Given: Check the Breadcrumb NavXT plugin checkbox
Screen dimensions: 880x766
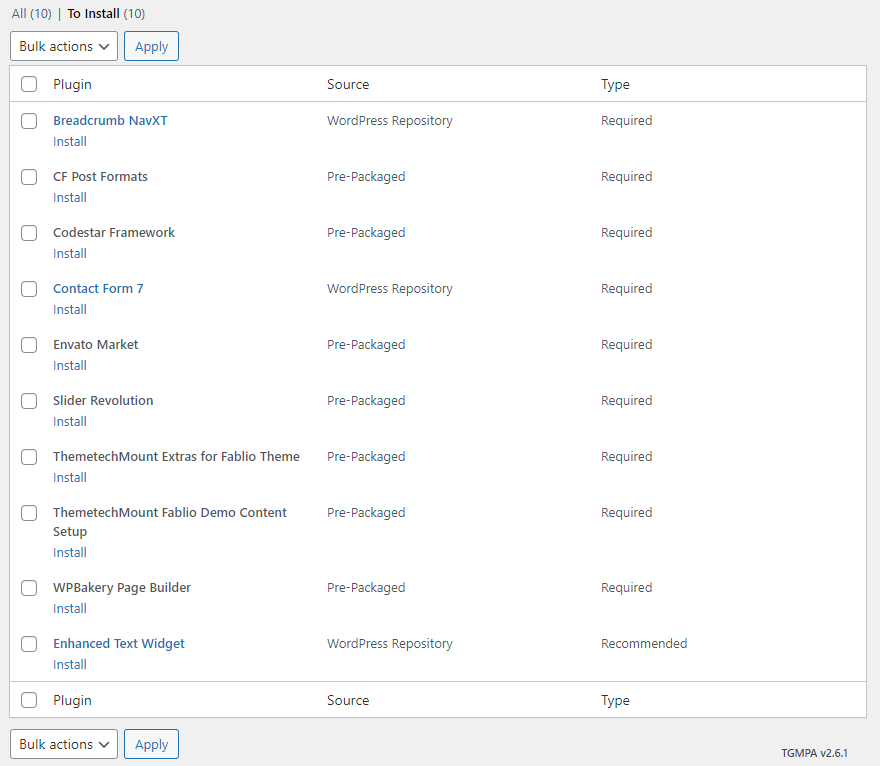Looking at the screenshot, I should tap(29, 121).
